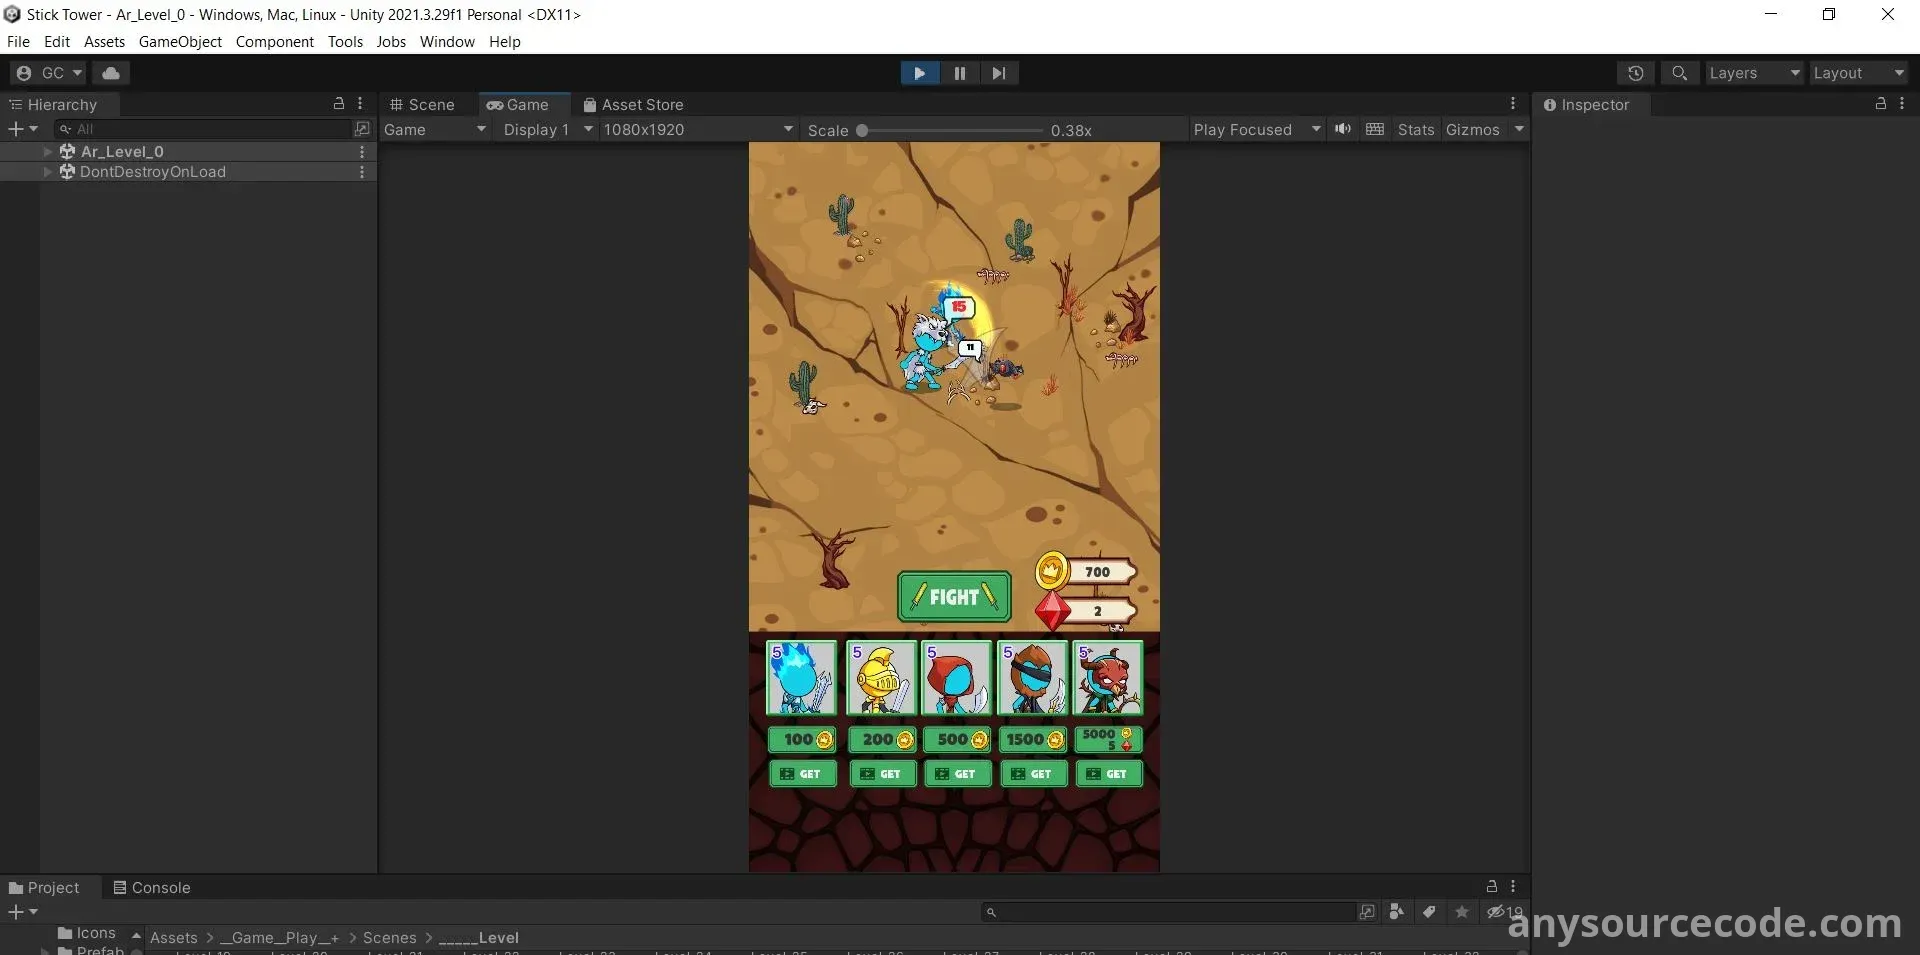
Task: Open the Undo History icon
Action: (1635, 73)
